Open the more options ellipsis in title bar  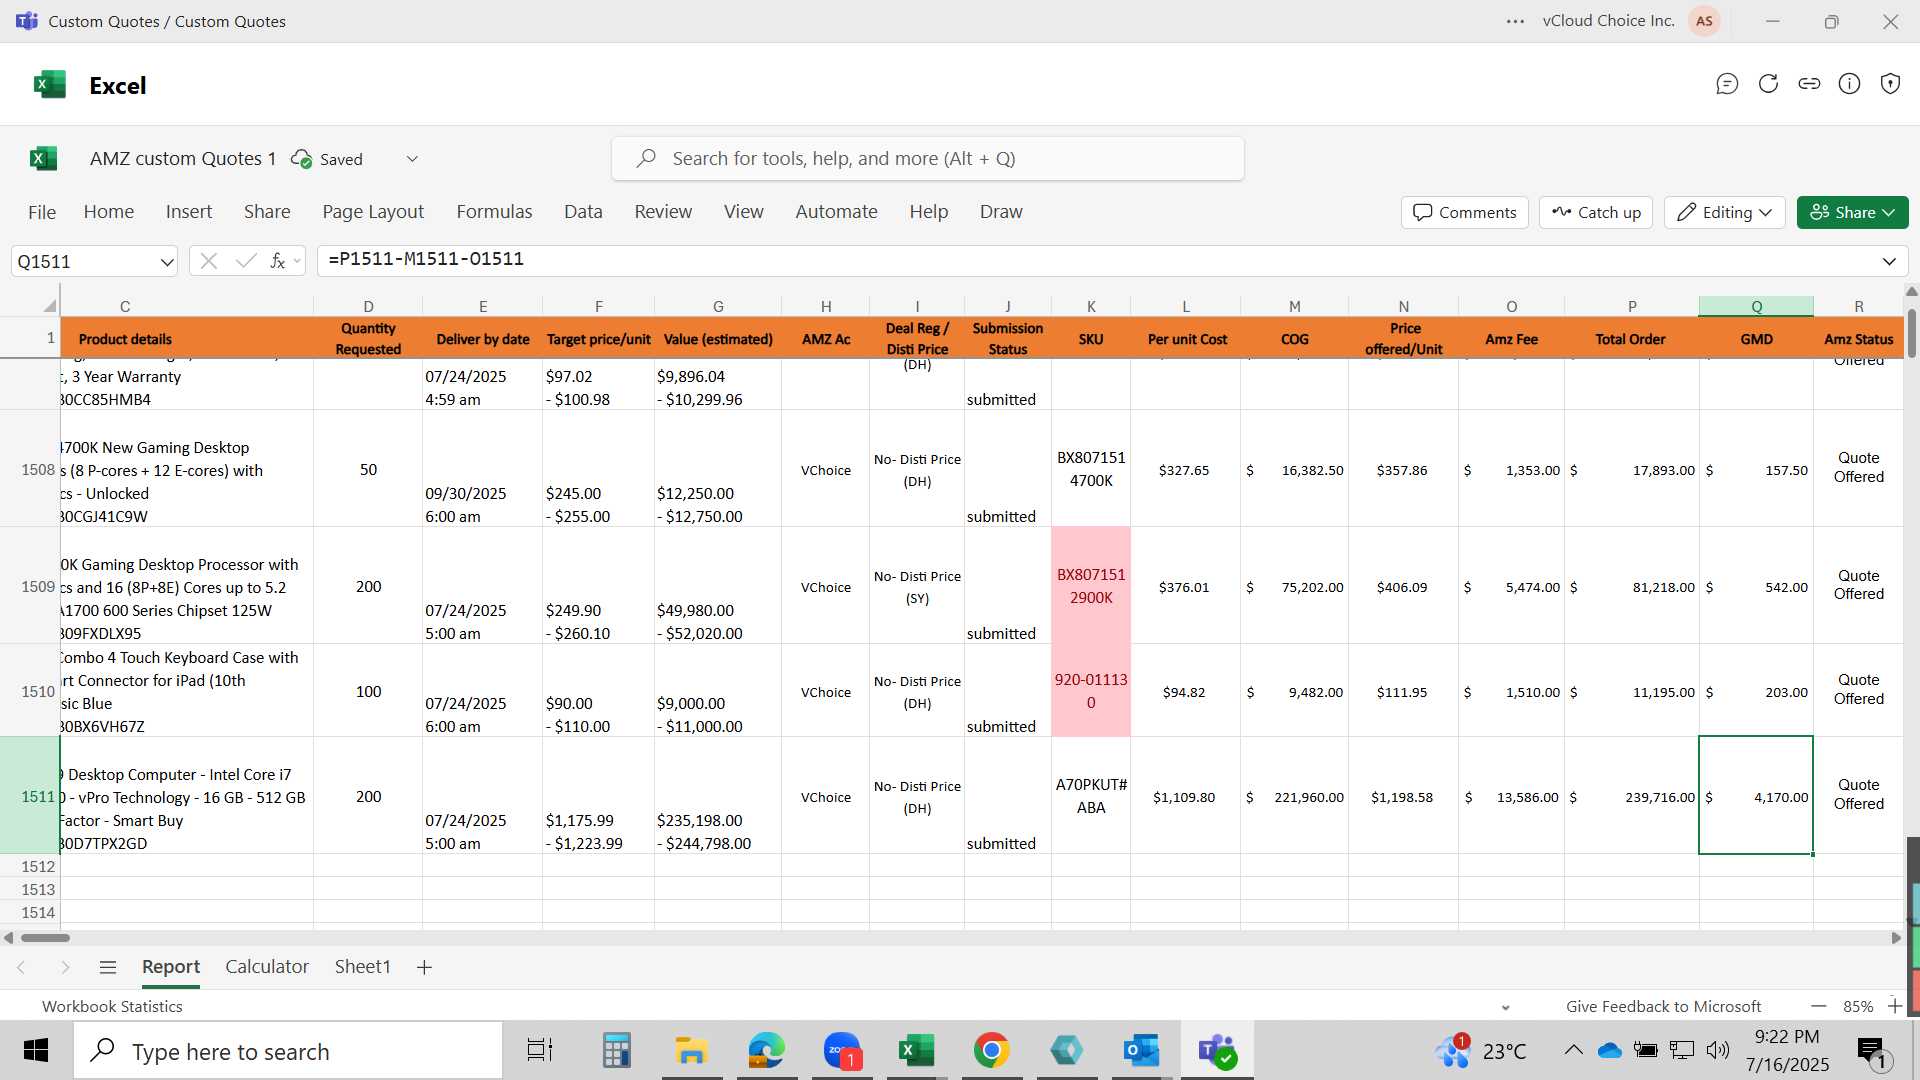click(1515, 21)
